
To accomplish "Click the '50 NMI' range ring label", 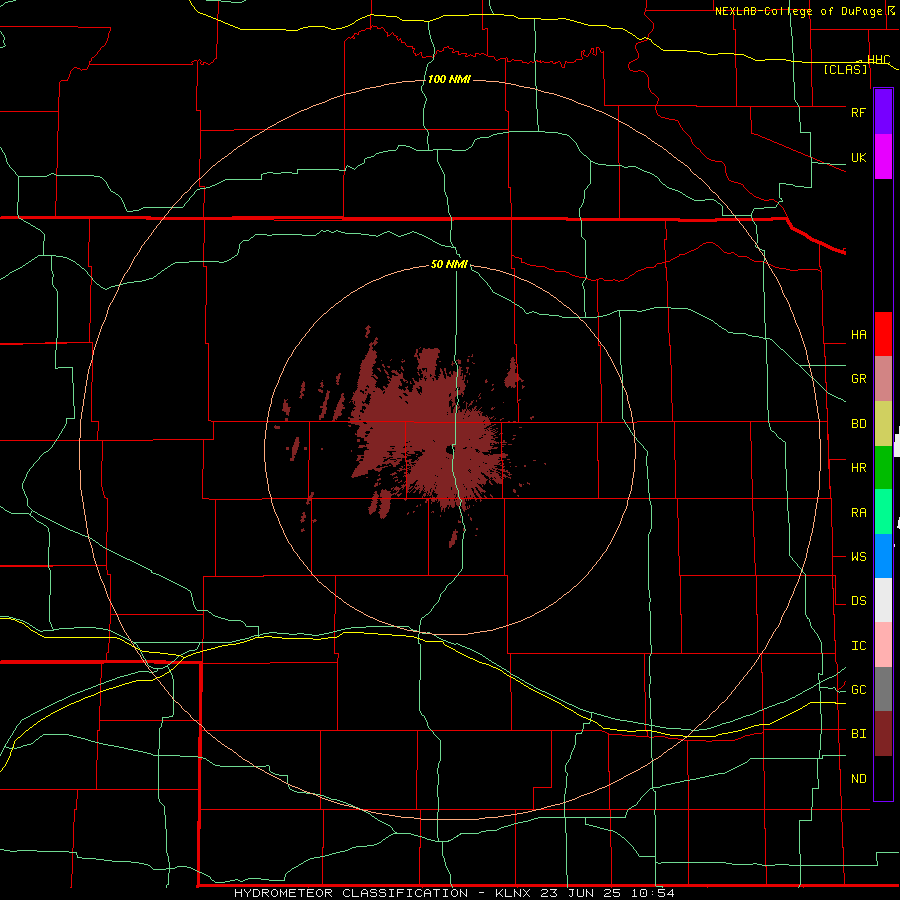I will click(449, 264).
